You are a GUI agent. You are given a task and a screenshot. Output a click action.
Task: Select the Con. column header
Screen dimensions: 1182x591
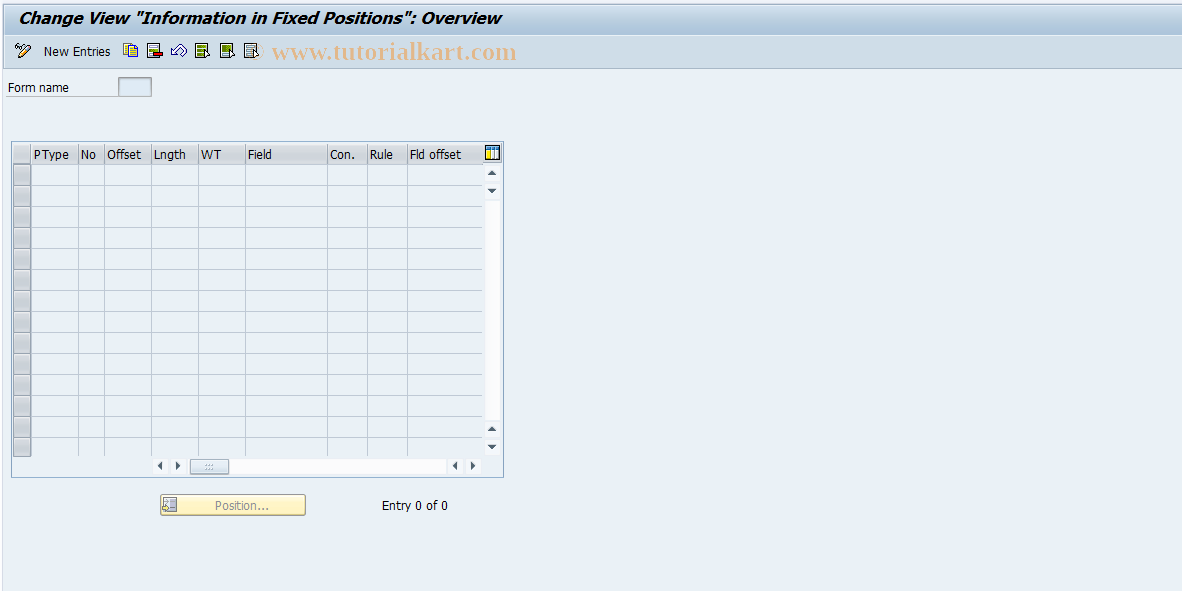pyautogui.click(x=347, y=155)
